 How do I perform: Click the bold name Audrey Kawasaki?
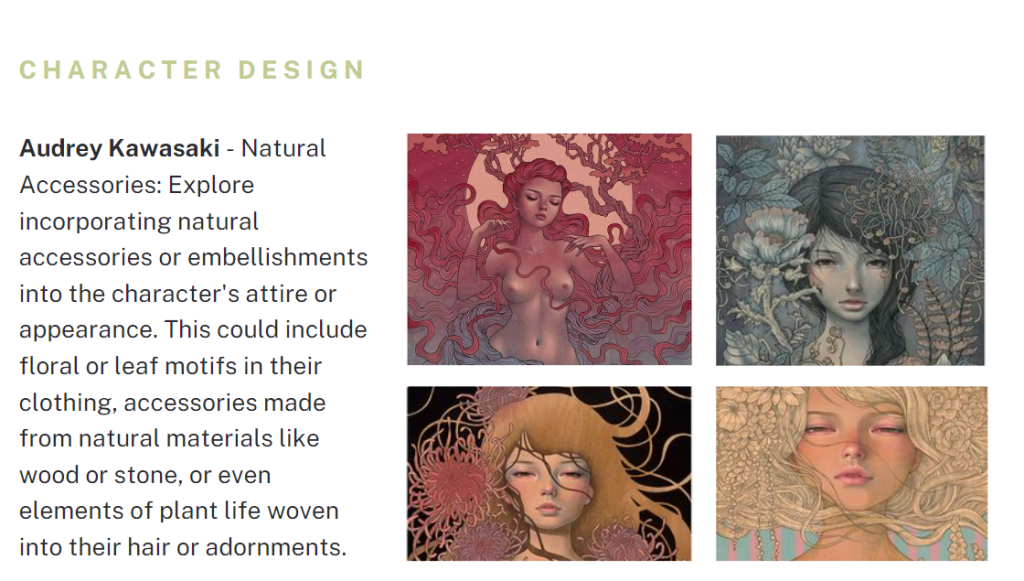point(120,148)
